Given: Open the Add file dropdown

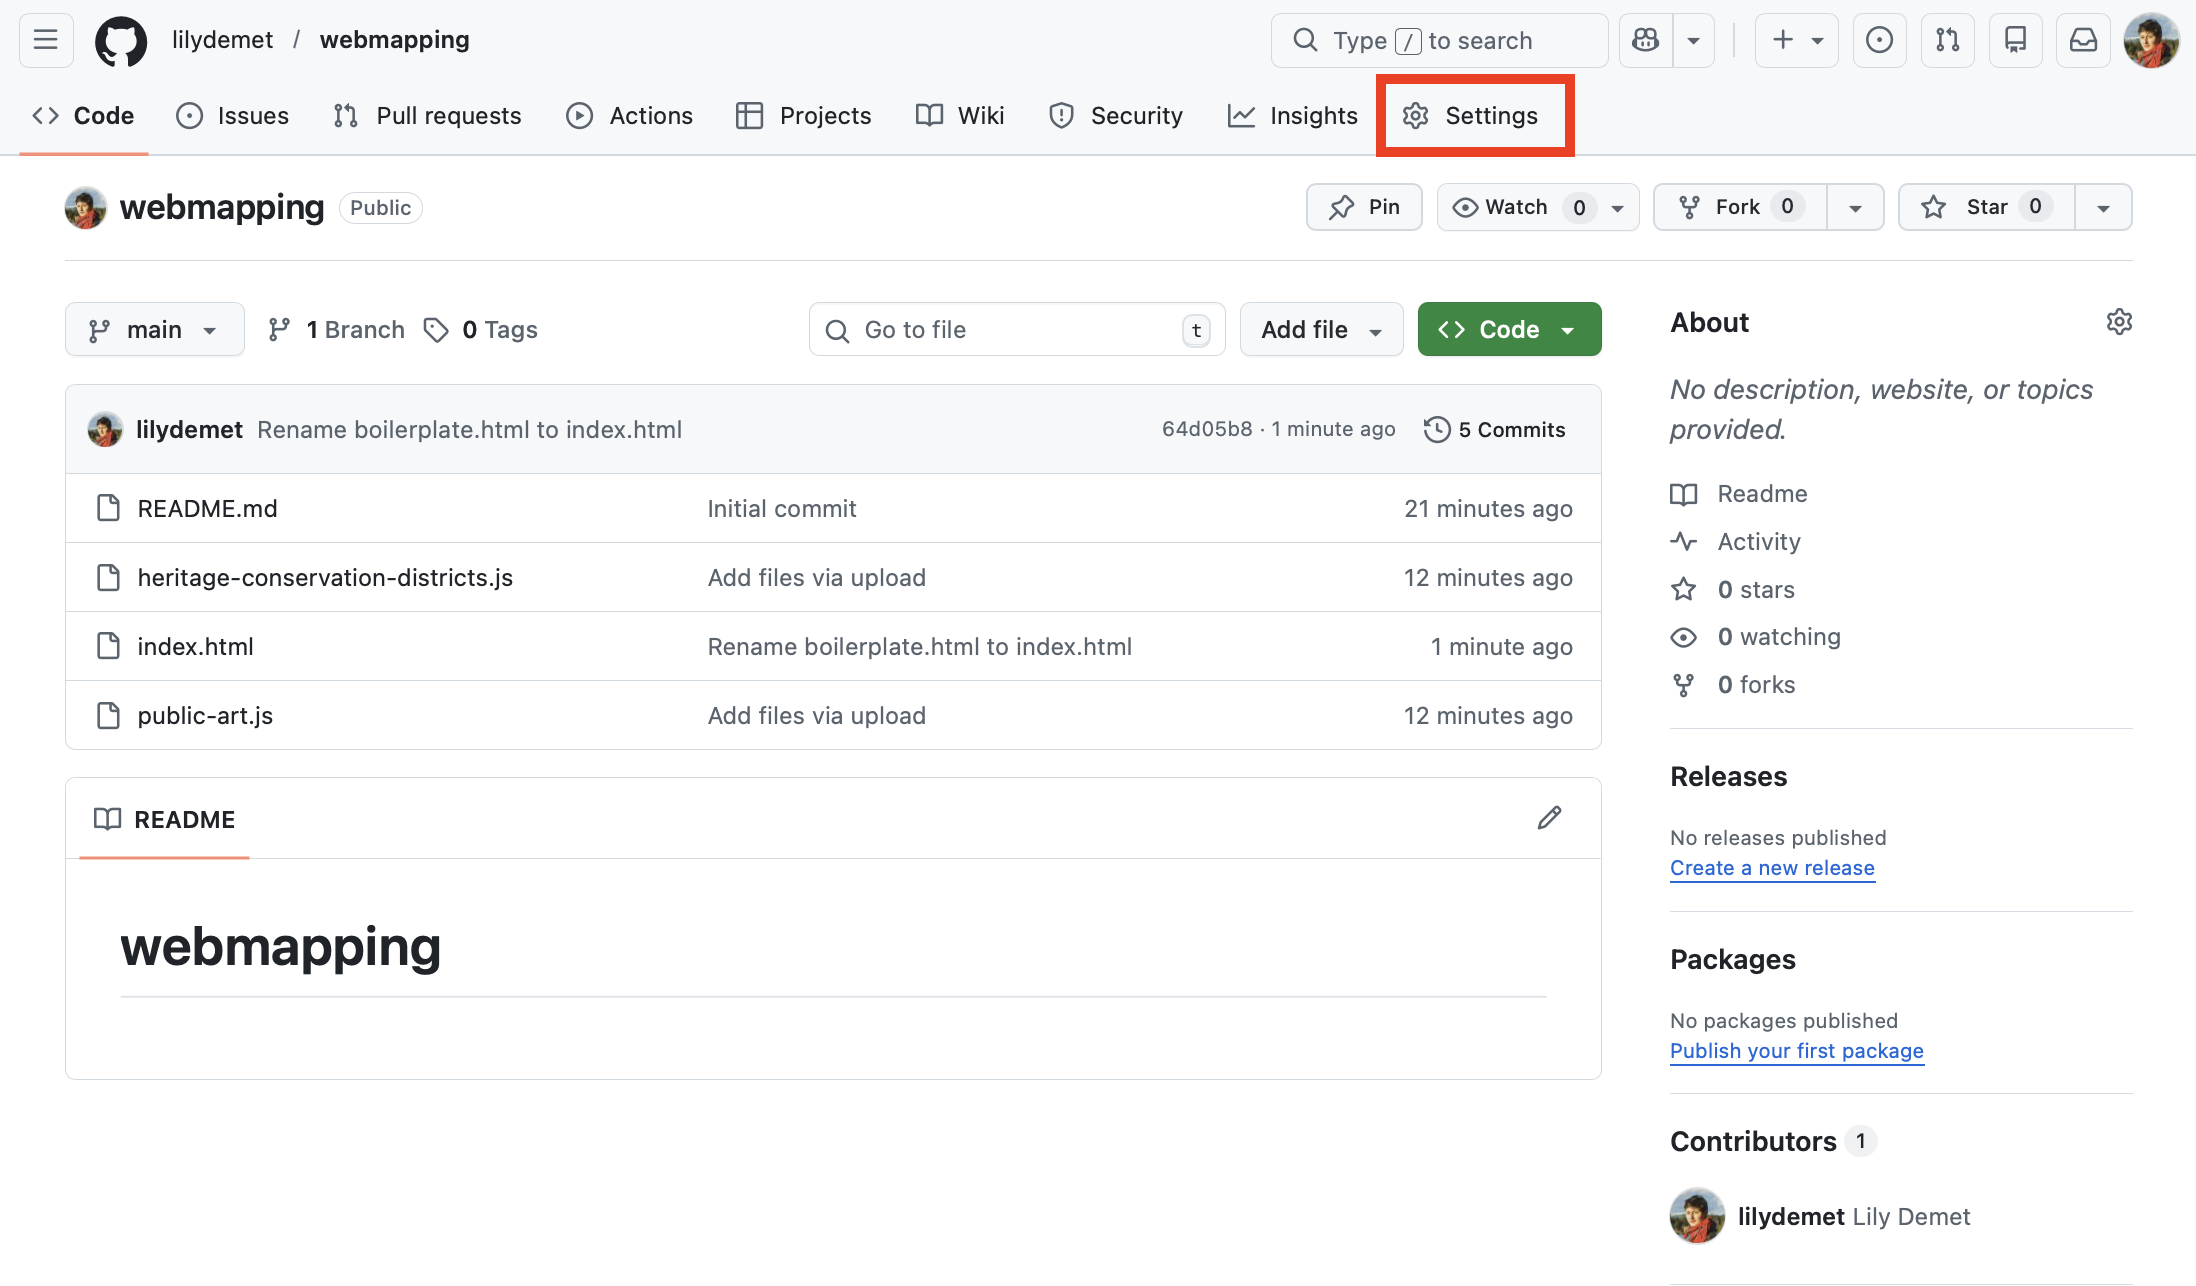Looking at the screenshot, I should coord(1321,330).
